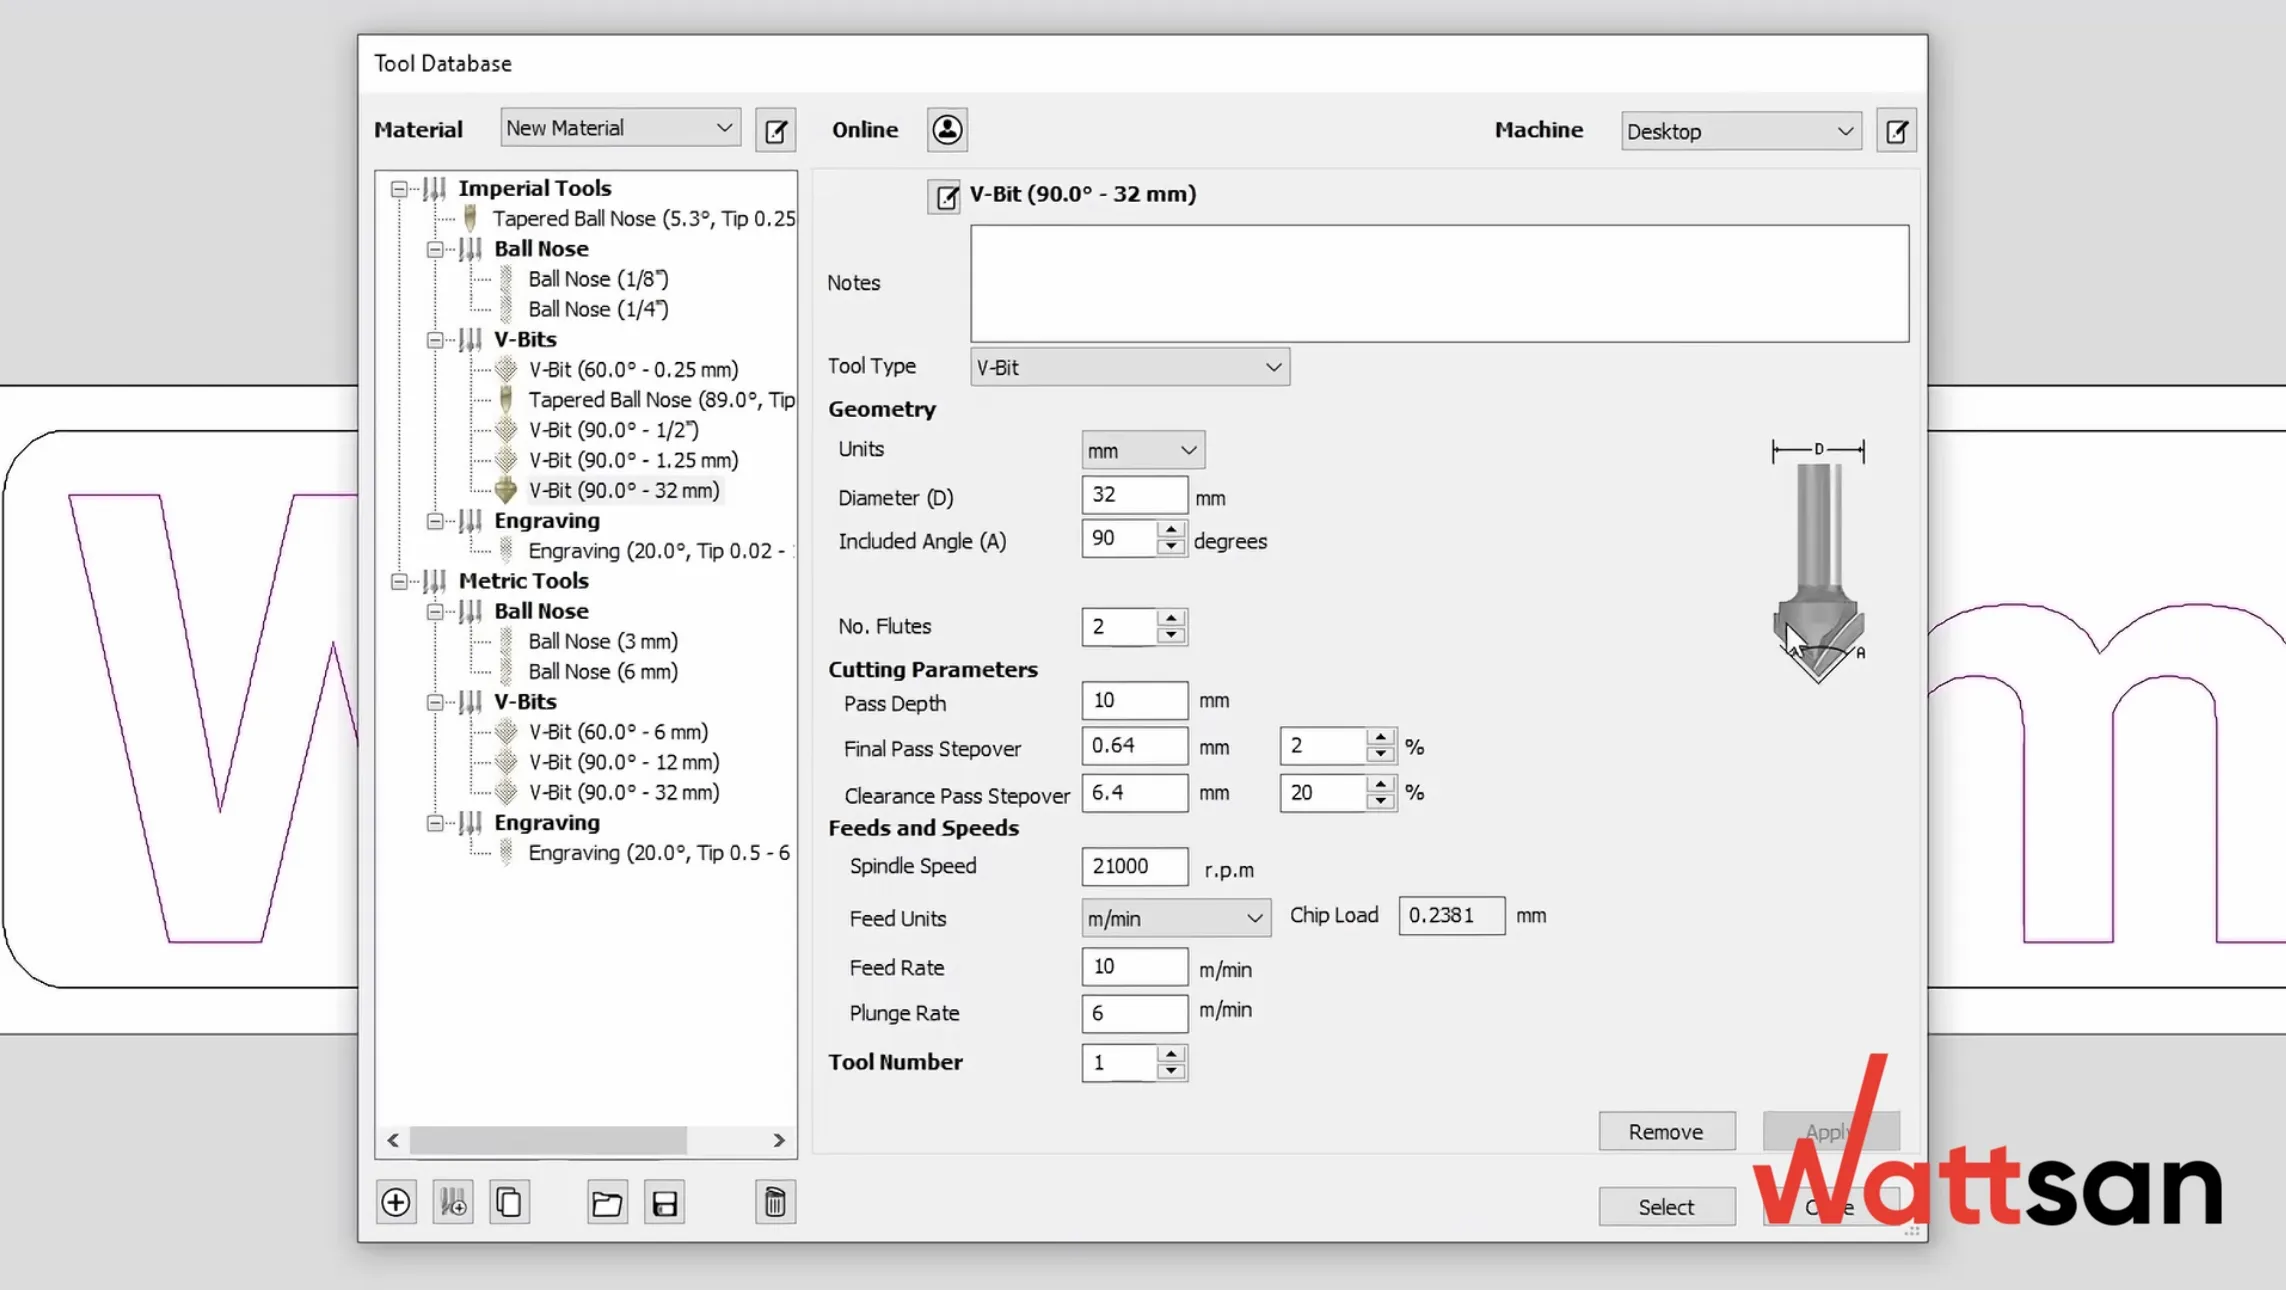Open the Material dropdown

coord(620,128)
